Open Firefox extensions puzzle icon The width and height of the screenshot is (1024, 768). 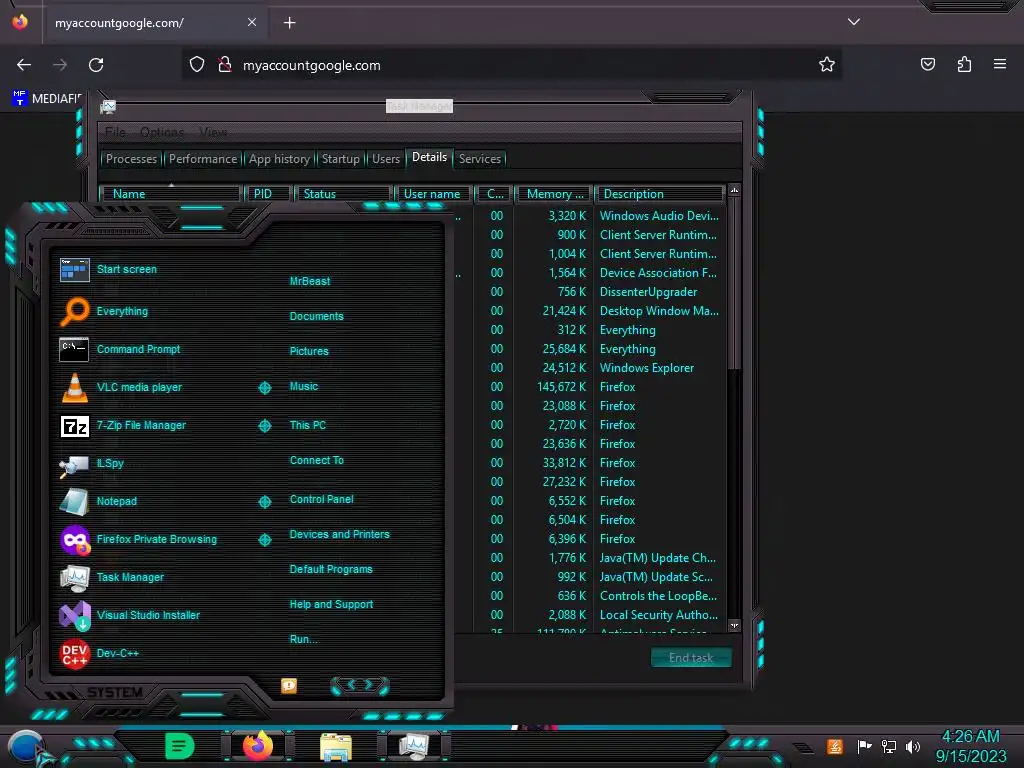pyautogui.click(x=964, y=64)
